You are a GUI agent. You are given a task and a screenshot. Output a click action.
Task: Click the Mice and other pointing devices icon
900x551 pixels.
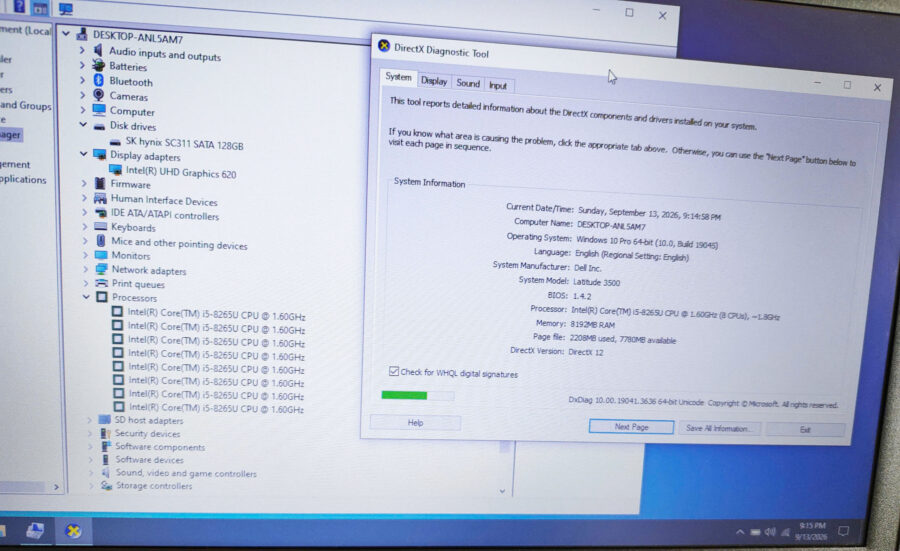(101, 240)
